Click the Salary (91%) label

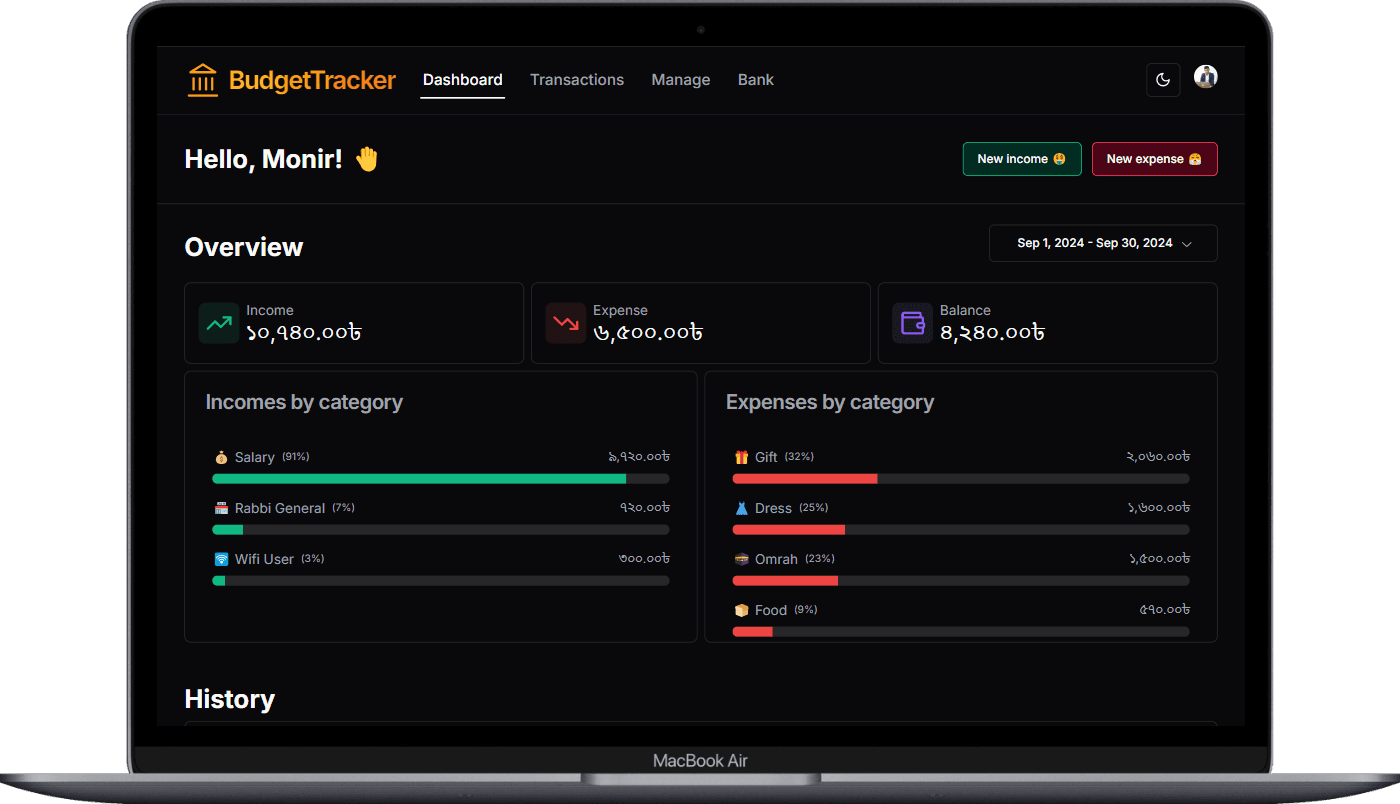click(272, 457)
